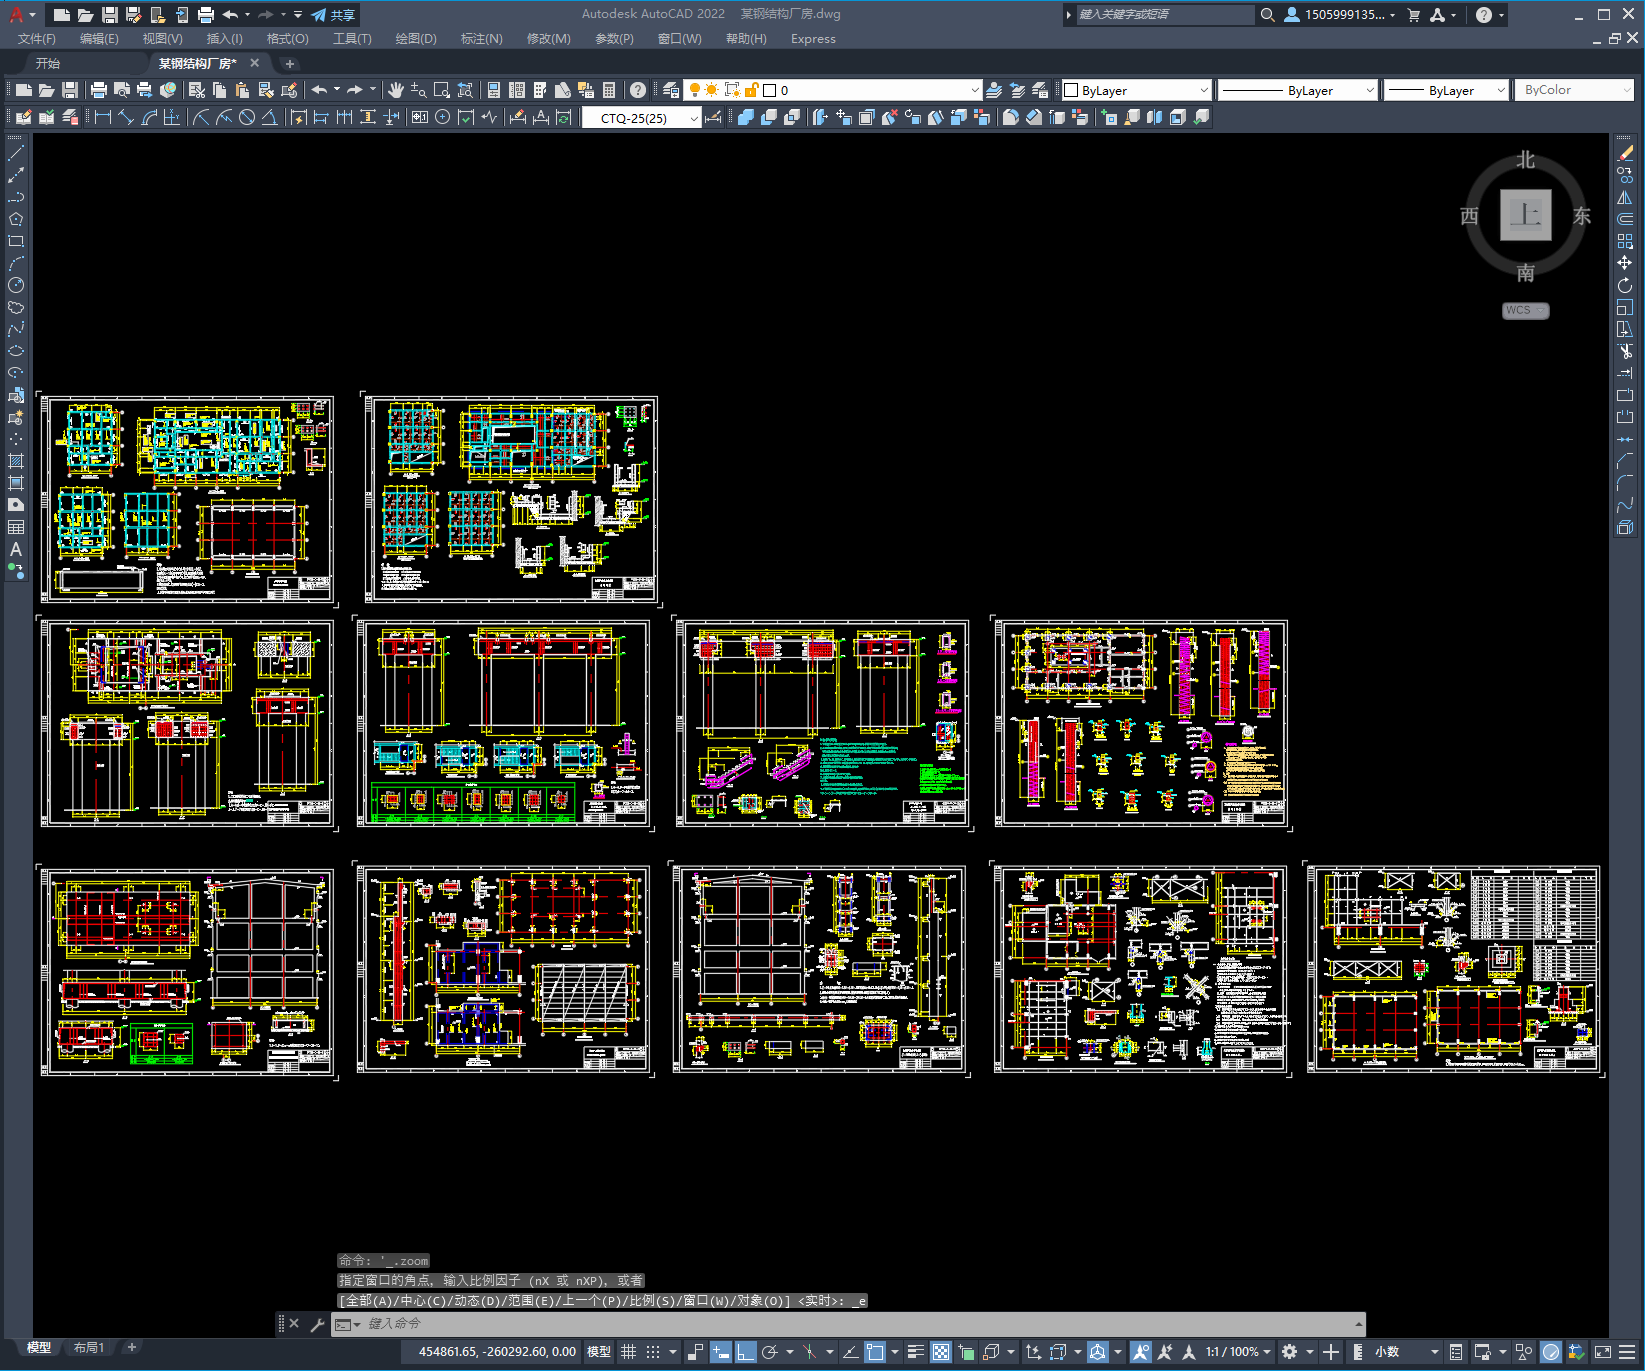This screenshot has width=1645, height=1371.
Task: Click the Help question mark in standard toolbar
Action: [x=638, y=90]
